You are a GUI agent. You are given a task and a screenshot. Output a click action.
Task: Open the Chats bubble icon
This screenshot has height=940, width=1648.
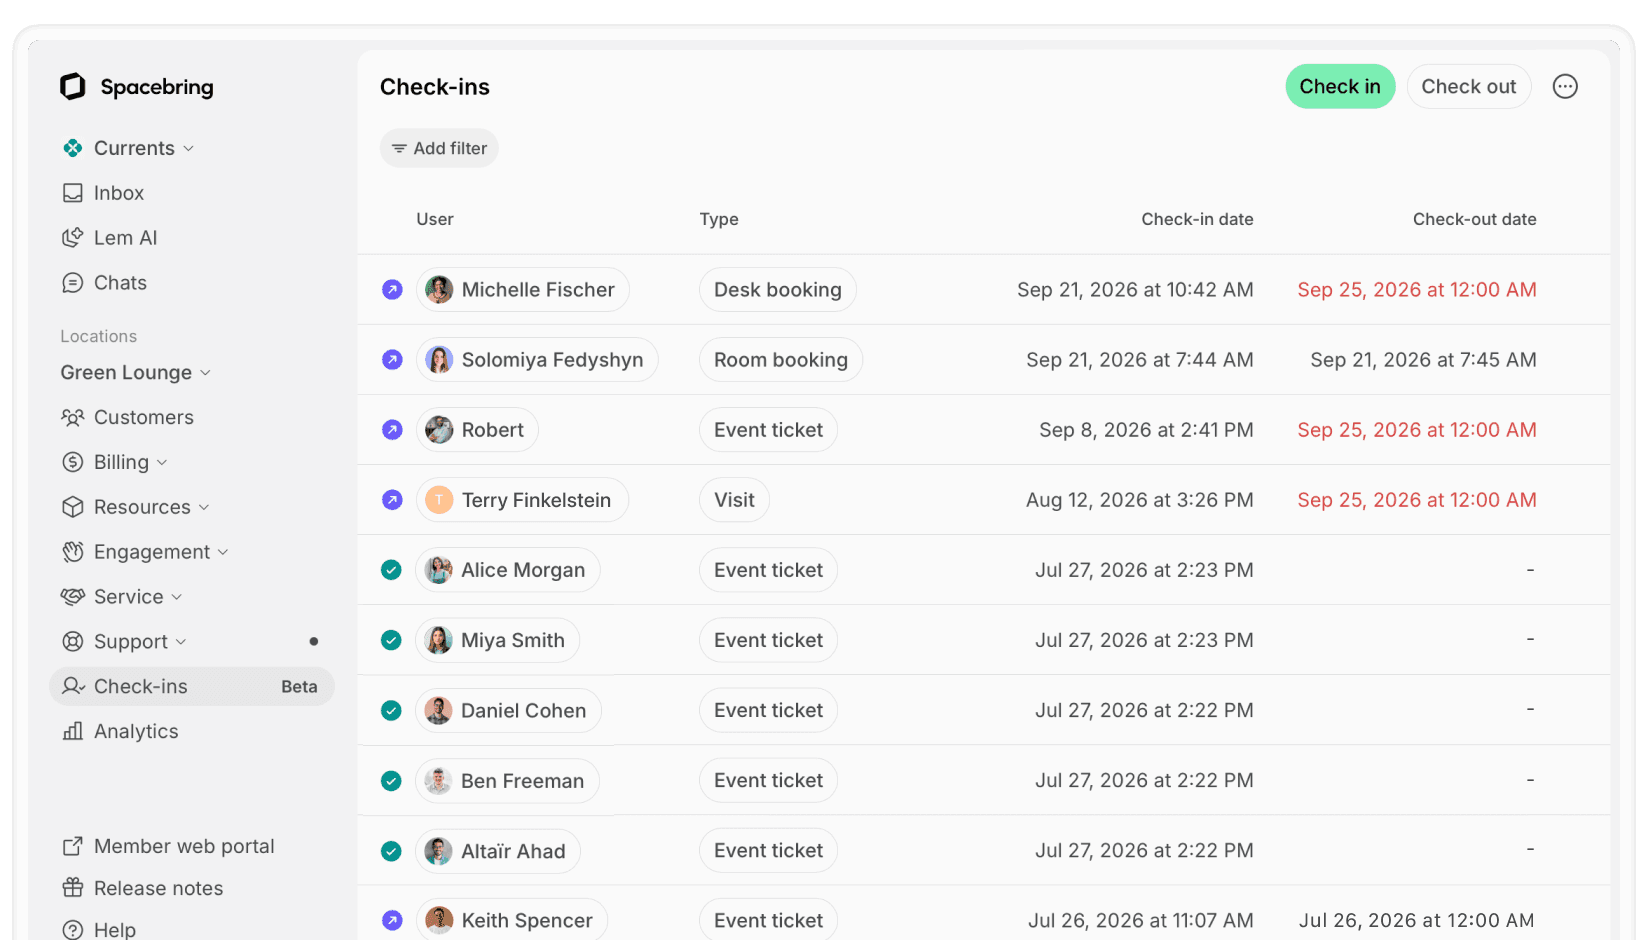pos(72,283)
